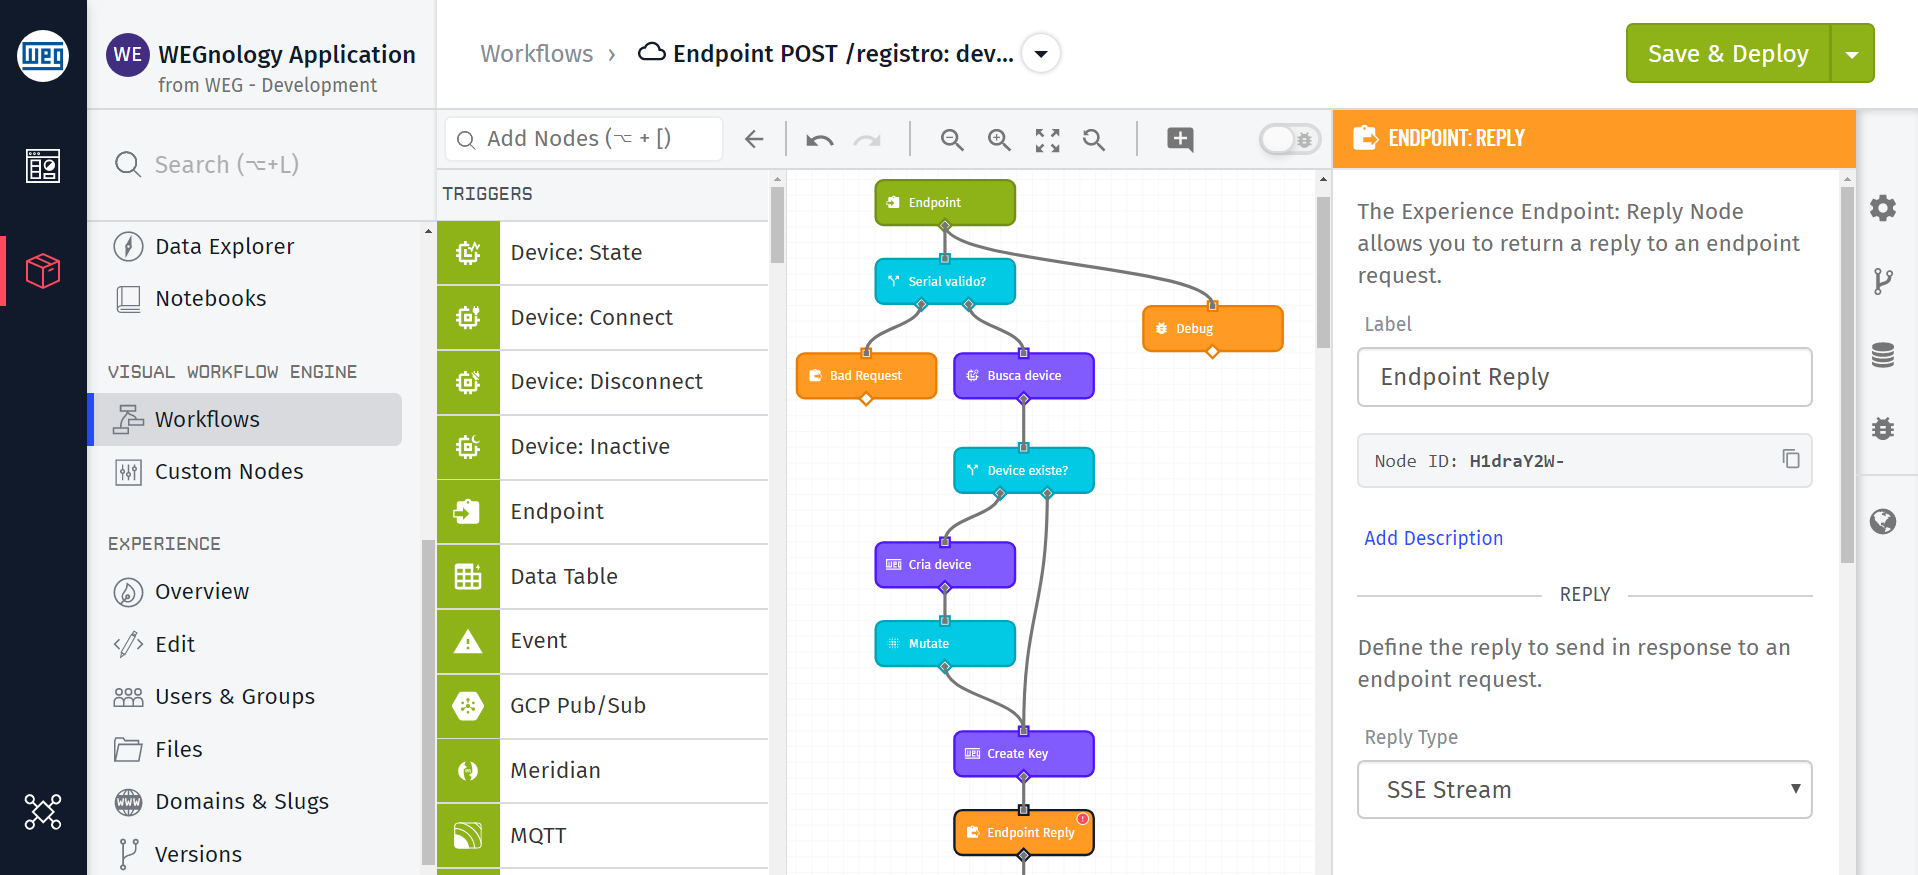Edit the Endpoint Reply label field
The width and height of the screenshot is (1918, 875).
click(1584, 377)
